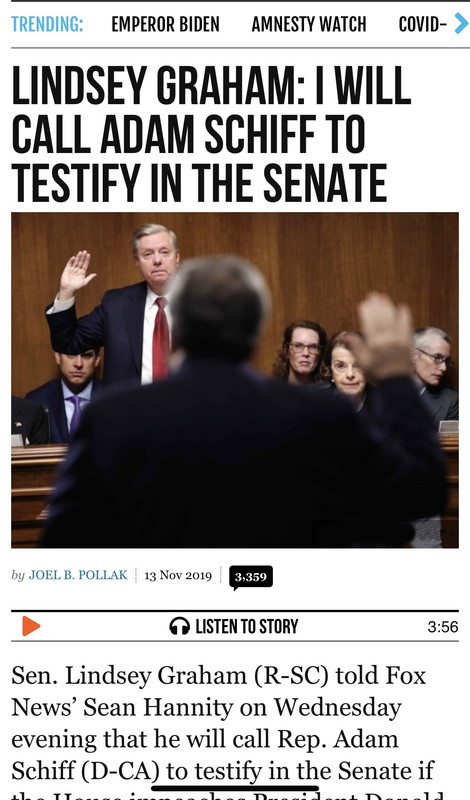
Task: Tap the headphones icon
Action: (x=180, y=626)
